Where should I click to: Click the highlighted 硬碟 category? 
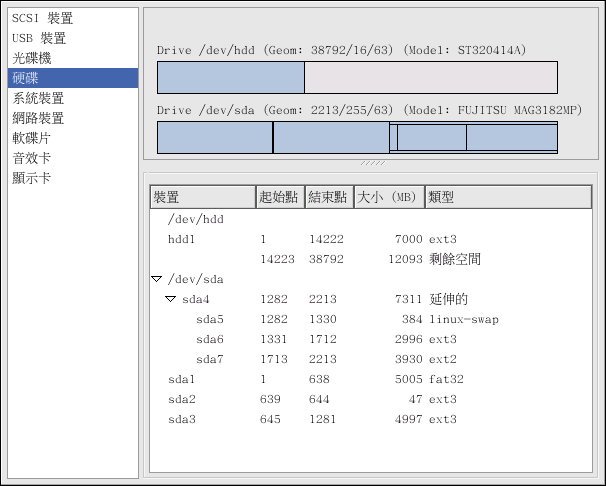26,78
